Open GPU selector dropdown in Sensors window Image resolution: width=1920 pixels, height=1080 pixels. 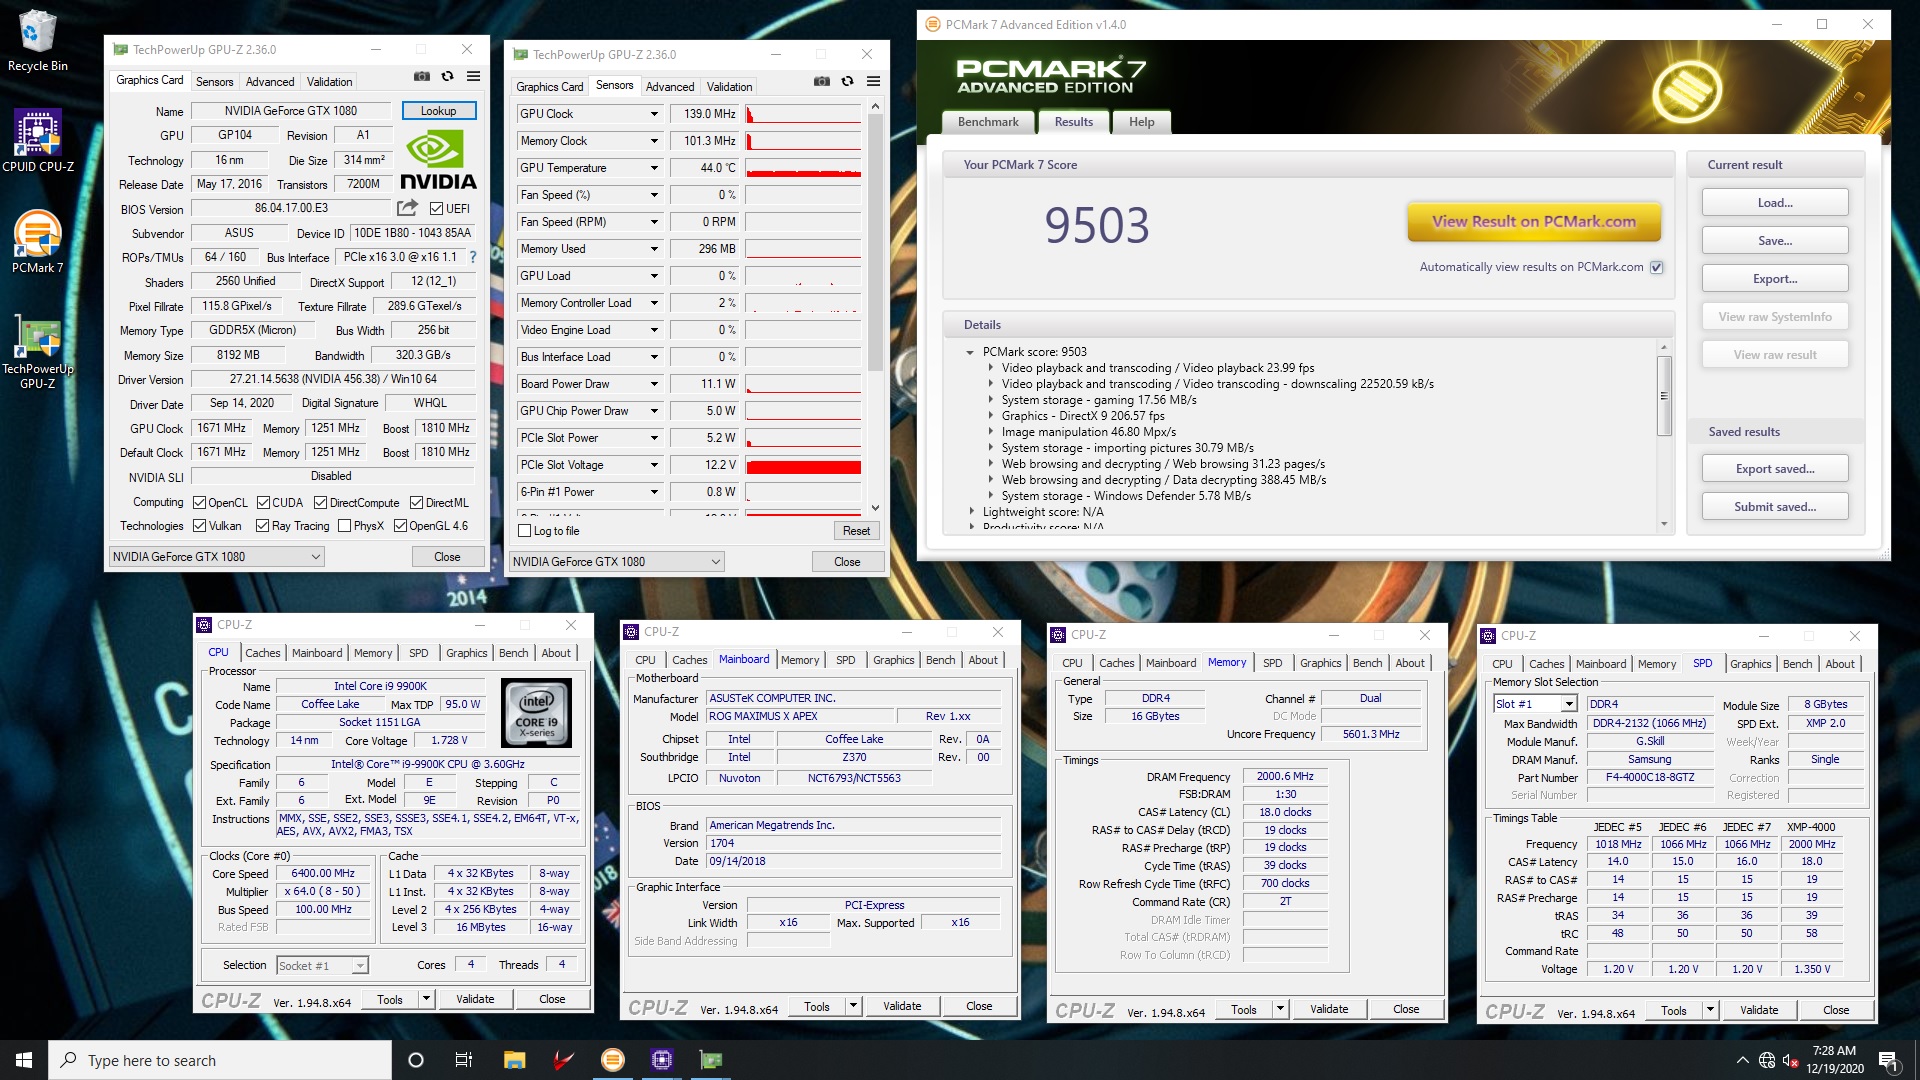(x=616, y=562)
